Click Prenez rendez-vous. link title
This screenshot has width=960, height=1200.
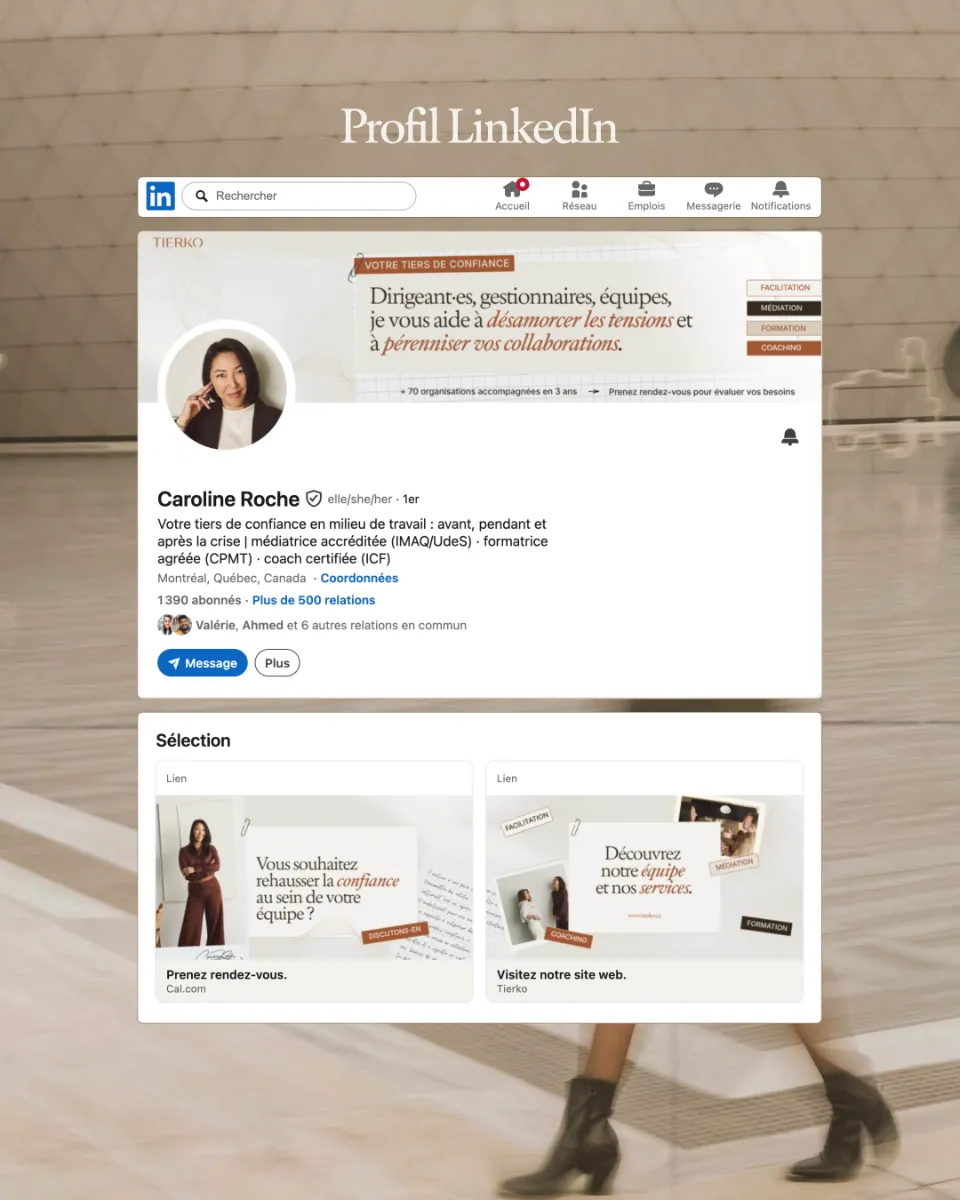point(227,974)
